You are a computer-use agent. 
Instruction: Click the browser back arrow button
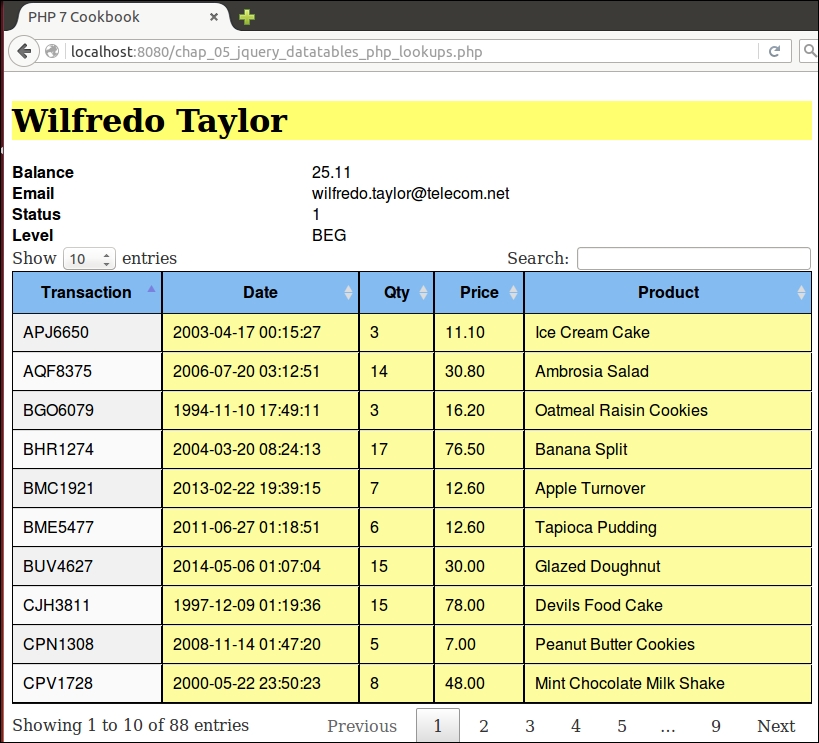click(x=24, y=51)
